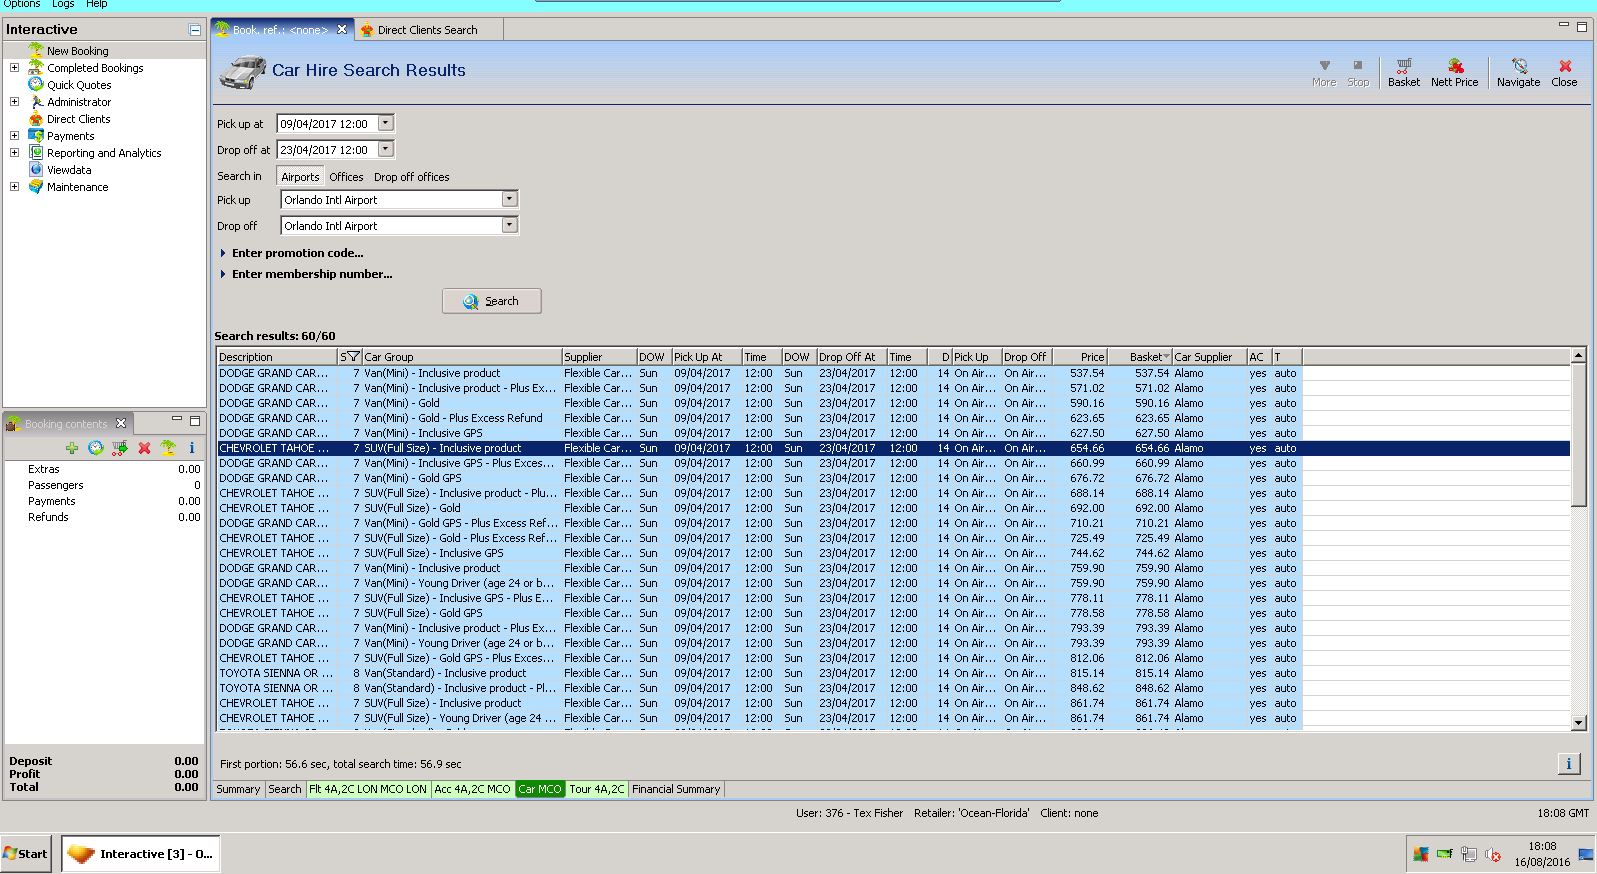The height and width of the screenshot is (874, 1597).
Task: Switch search to Offices
Action: click(x=346, y=177)
